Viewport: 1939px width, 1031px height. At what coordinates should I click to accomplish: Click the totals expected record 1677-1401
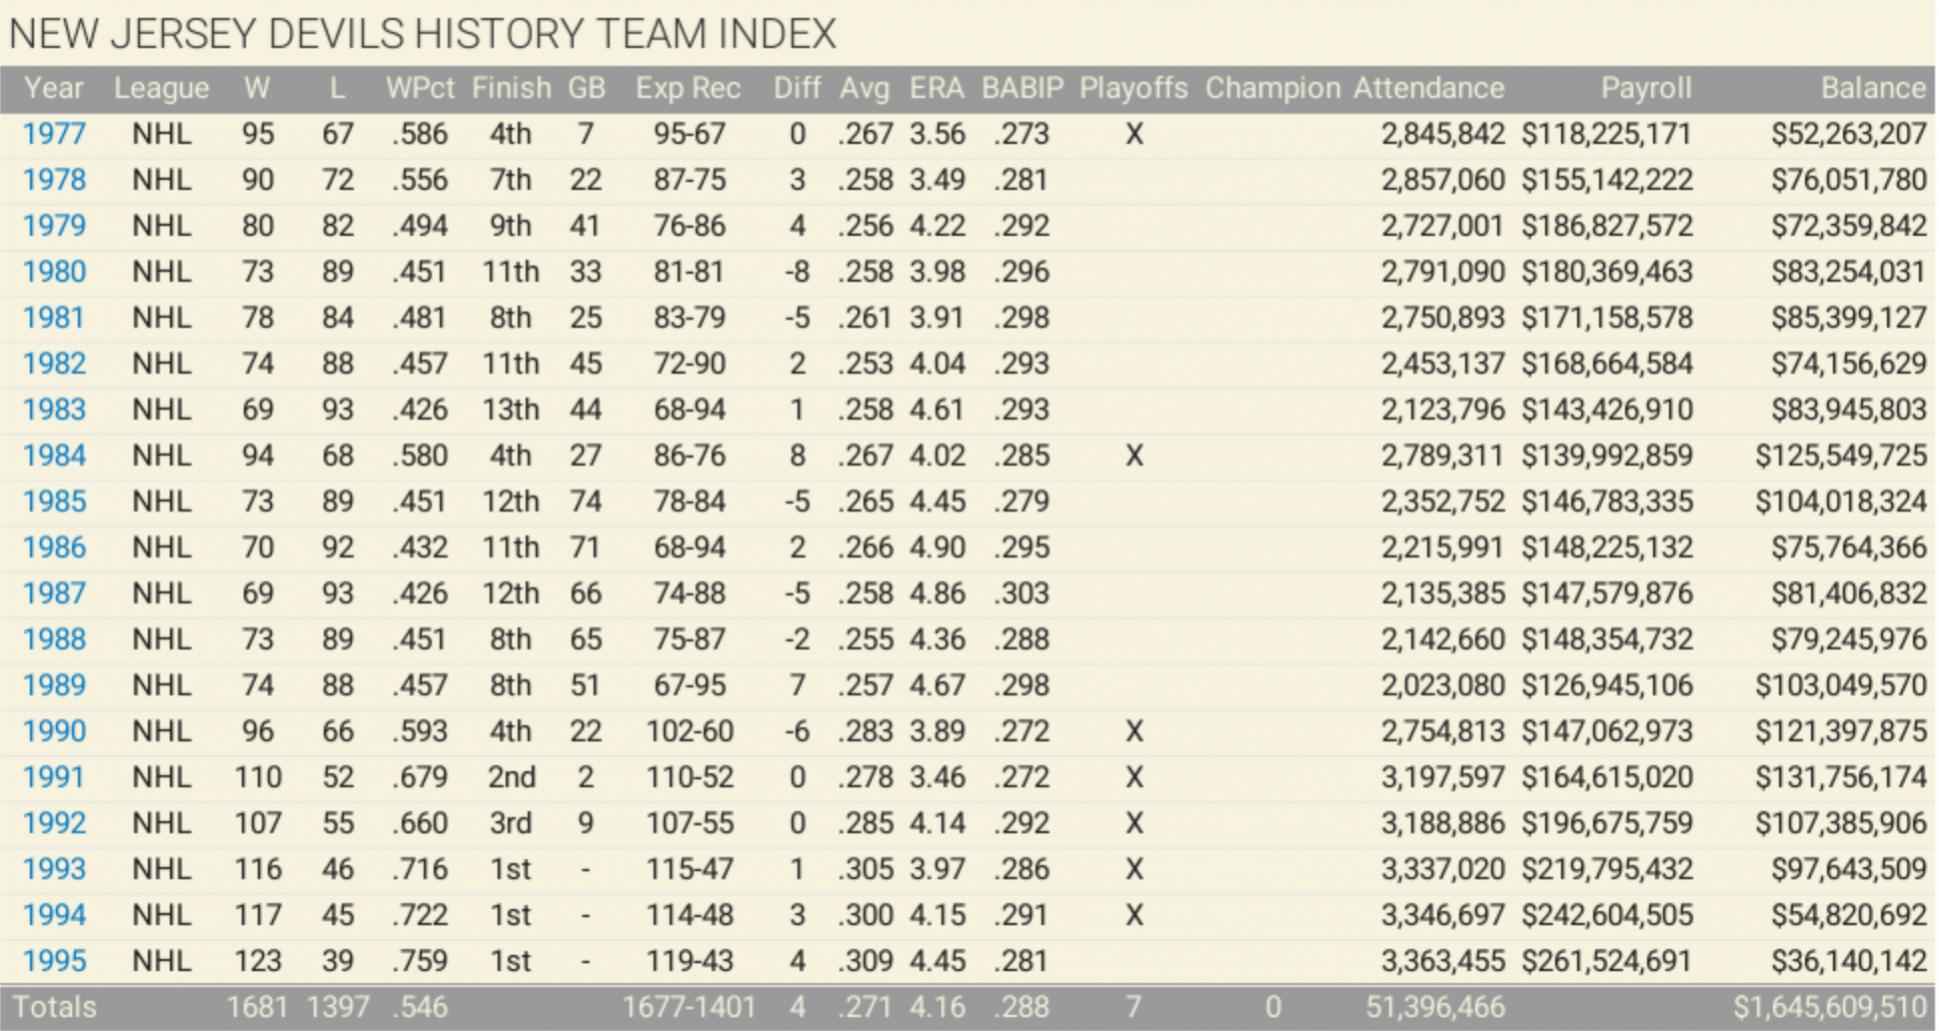[689, 1008]
